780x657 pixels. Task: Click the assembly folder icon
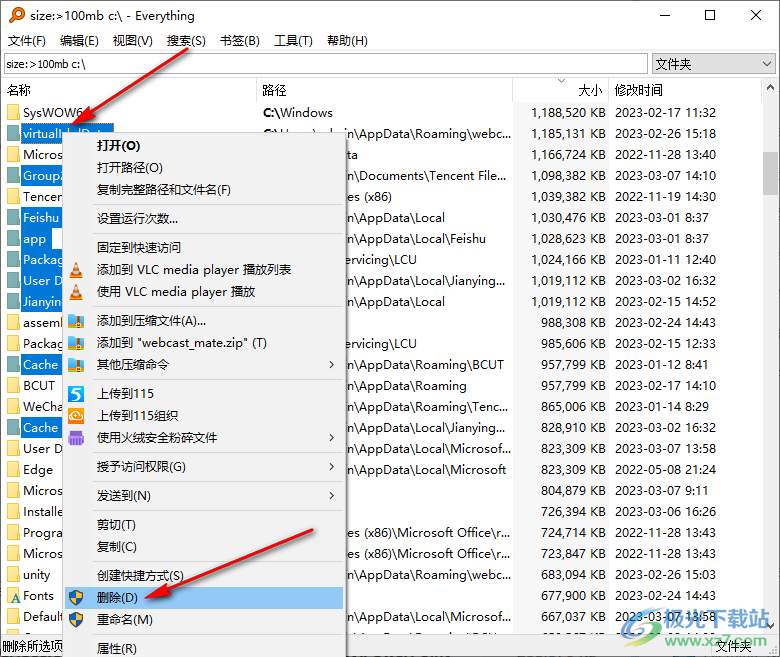13,322
